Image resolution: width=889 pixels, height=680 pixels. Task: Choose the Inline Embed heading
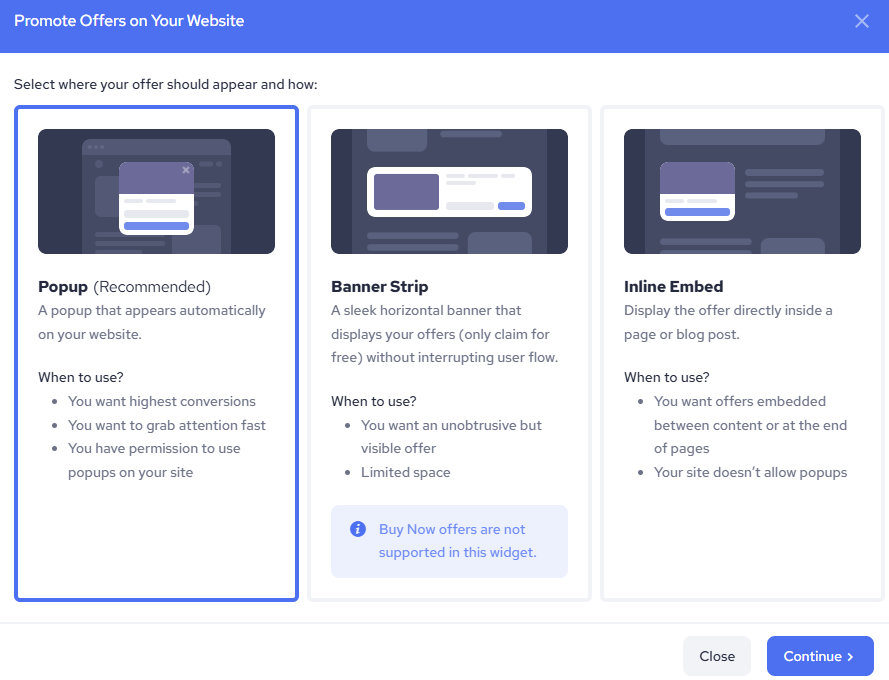(x=673, y=287)
